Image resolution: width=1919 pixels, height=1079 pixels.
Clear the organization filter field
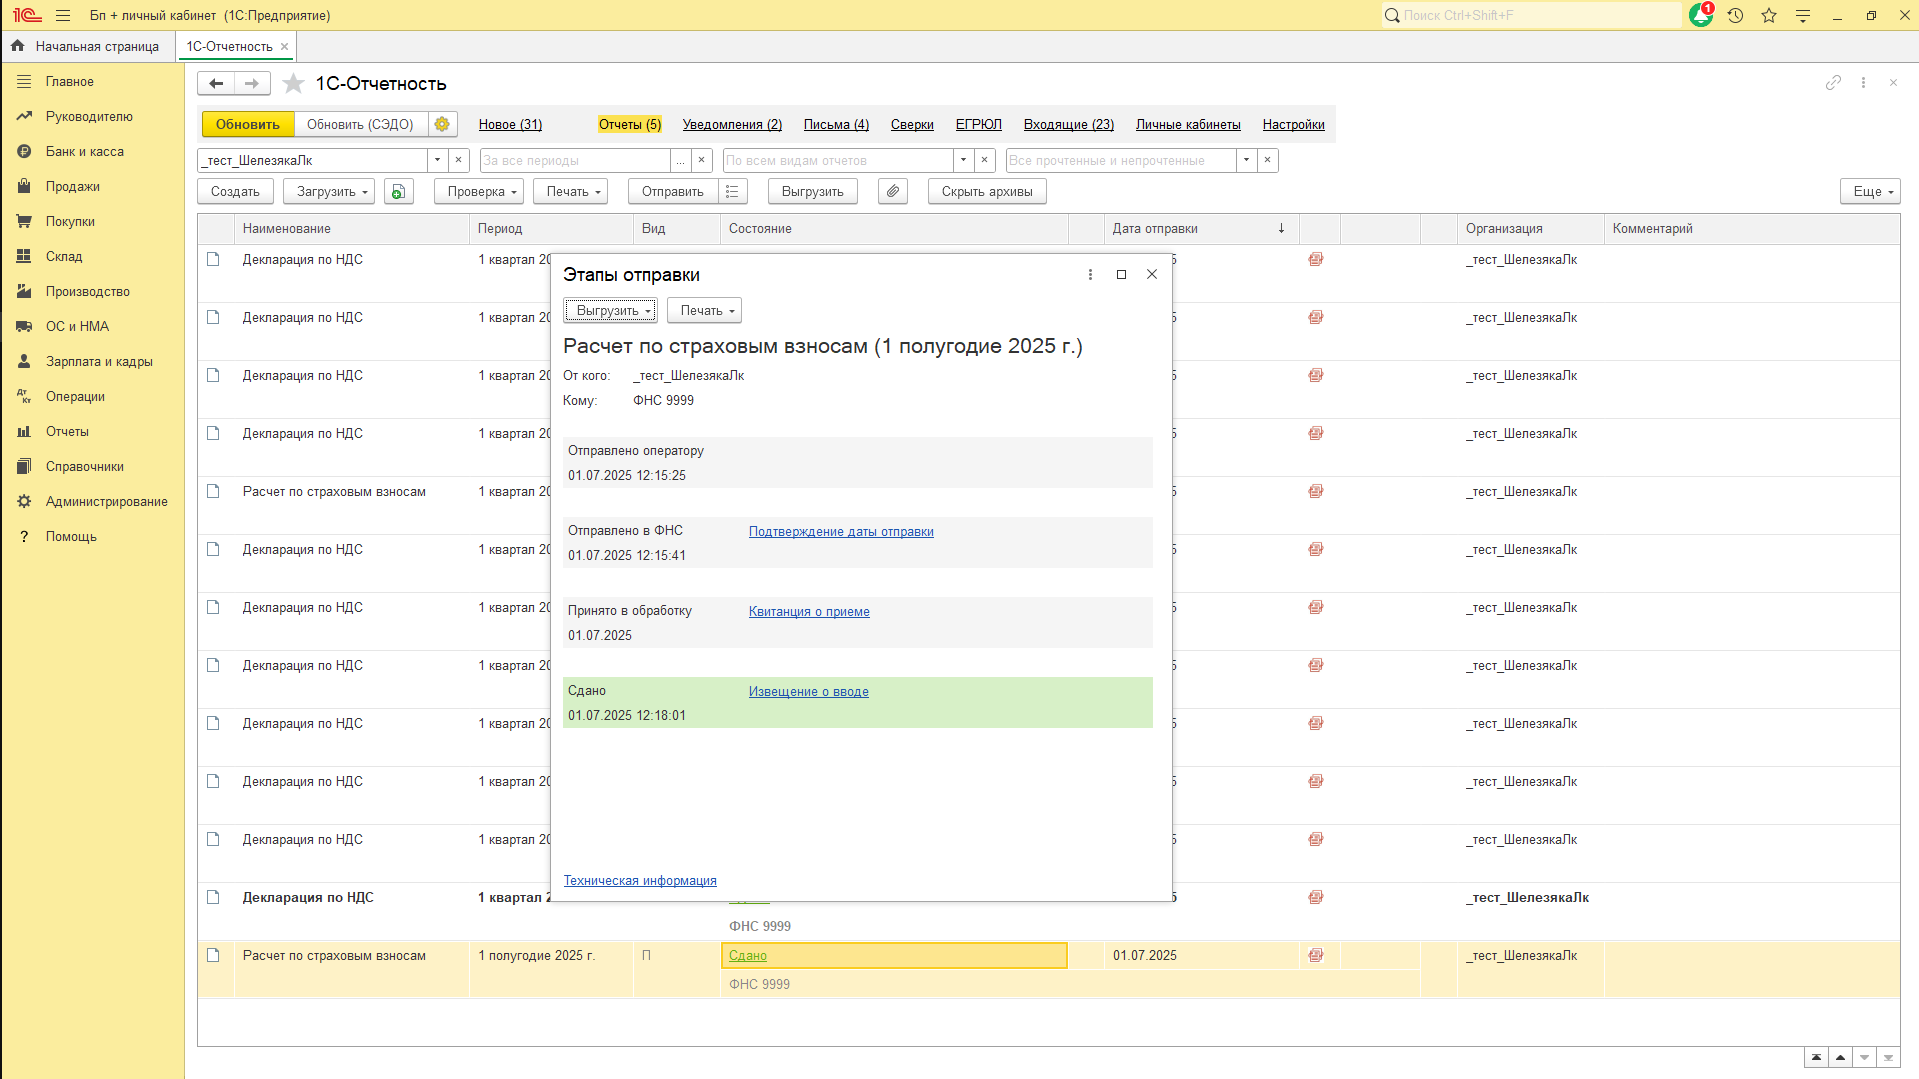tap(458, 160)
